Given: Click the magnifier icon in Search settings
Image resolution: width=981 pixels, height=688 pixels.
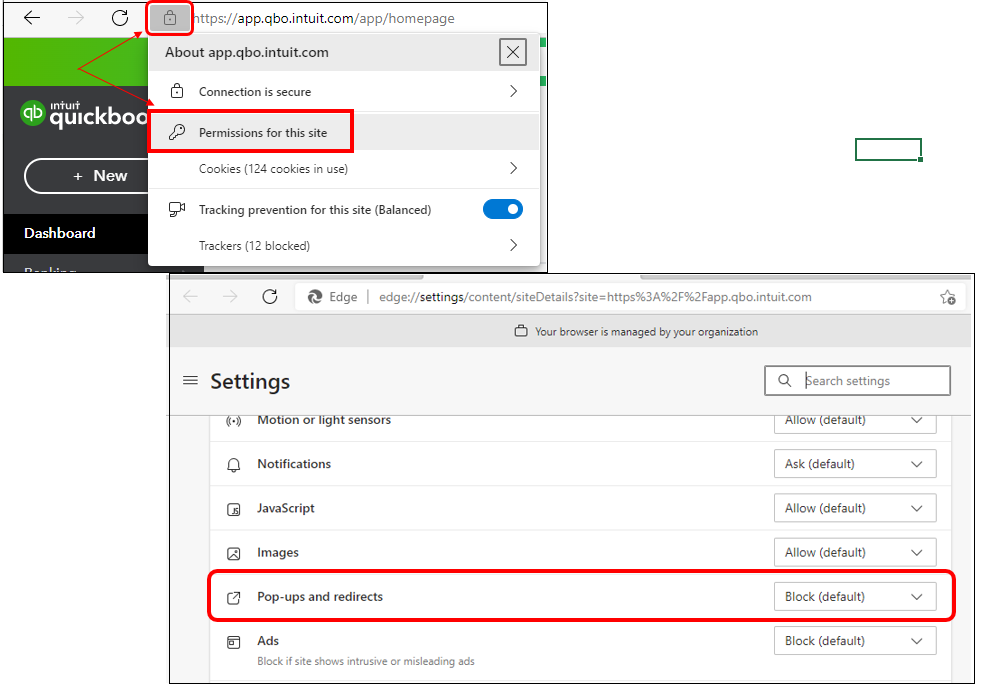Looking at the screenshot, I should click(x=784, y=380).
